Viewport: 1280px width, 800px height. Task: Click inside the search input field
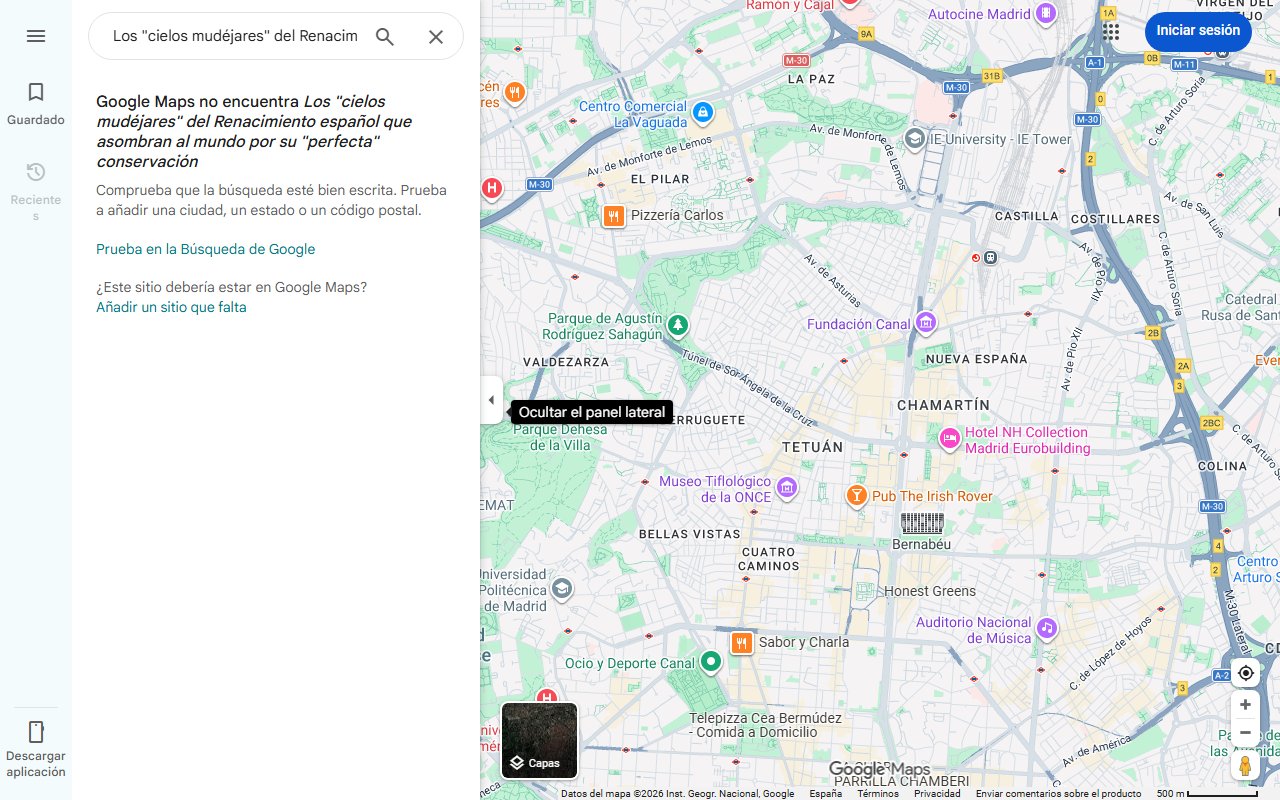230,35
